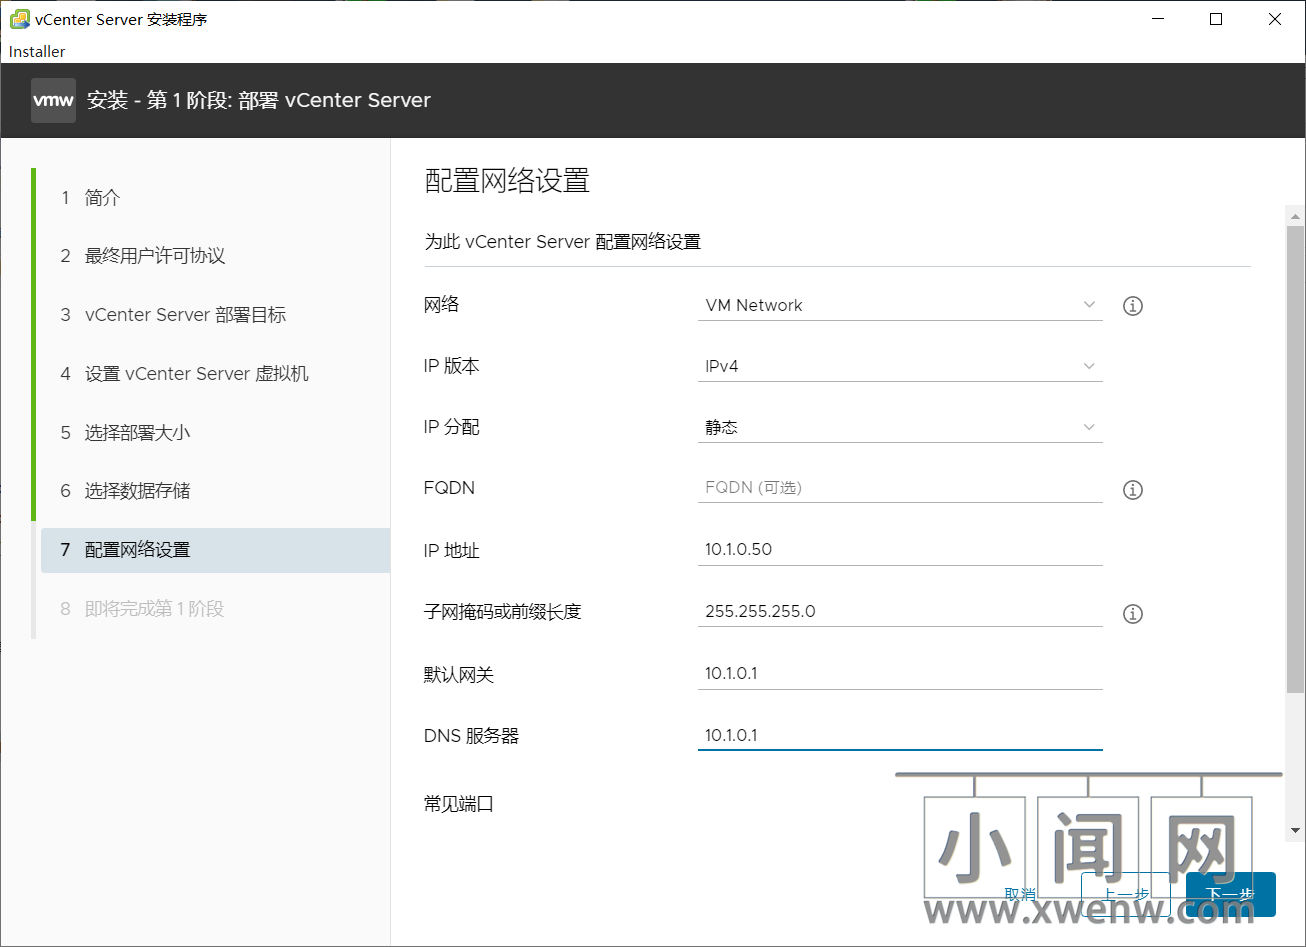Click the FQDN input field
The width and height of the screenshot is (1306, 947).
click(x=900, y=488)
